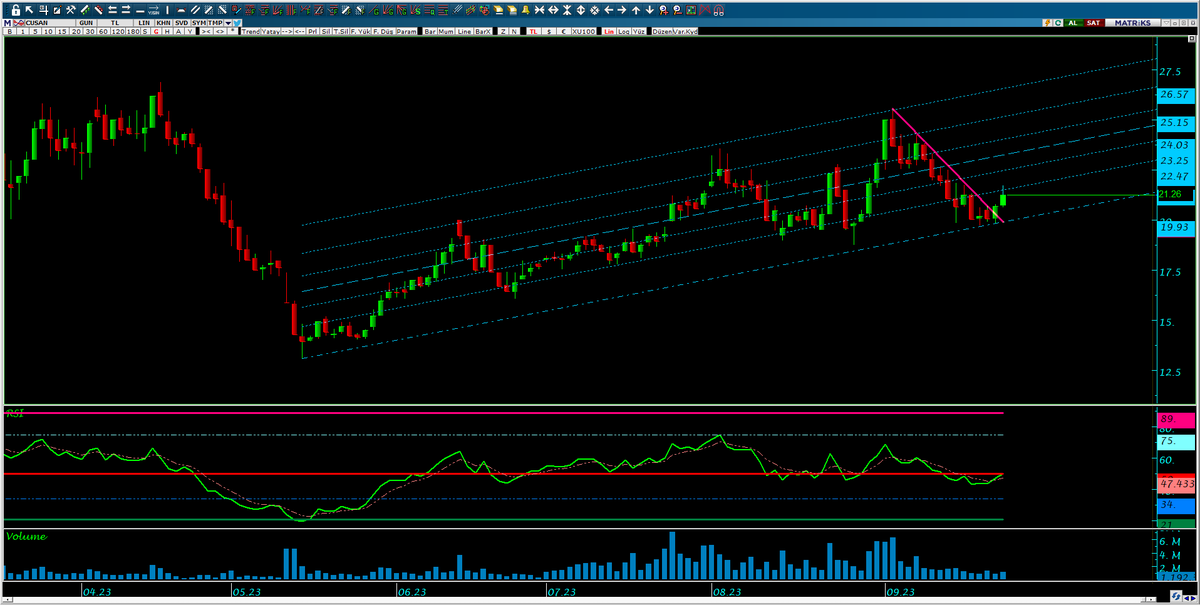The image size is (1200, 605).
Task: Select the H weekly period
Action: tap(167, 32)
